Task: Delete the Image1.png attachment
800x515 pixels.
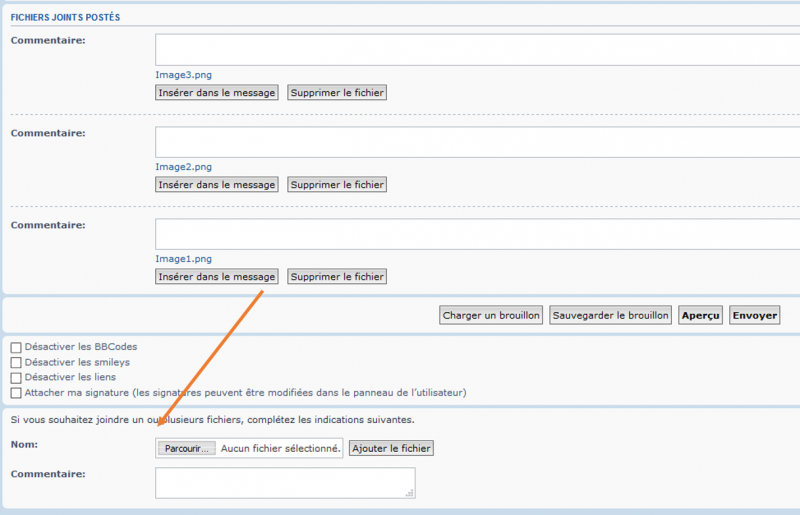Action: pyautogui.click(x=337, y=277)
